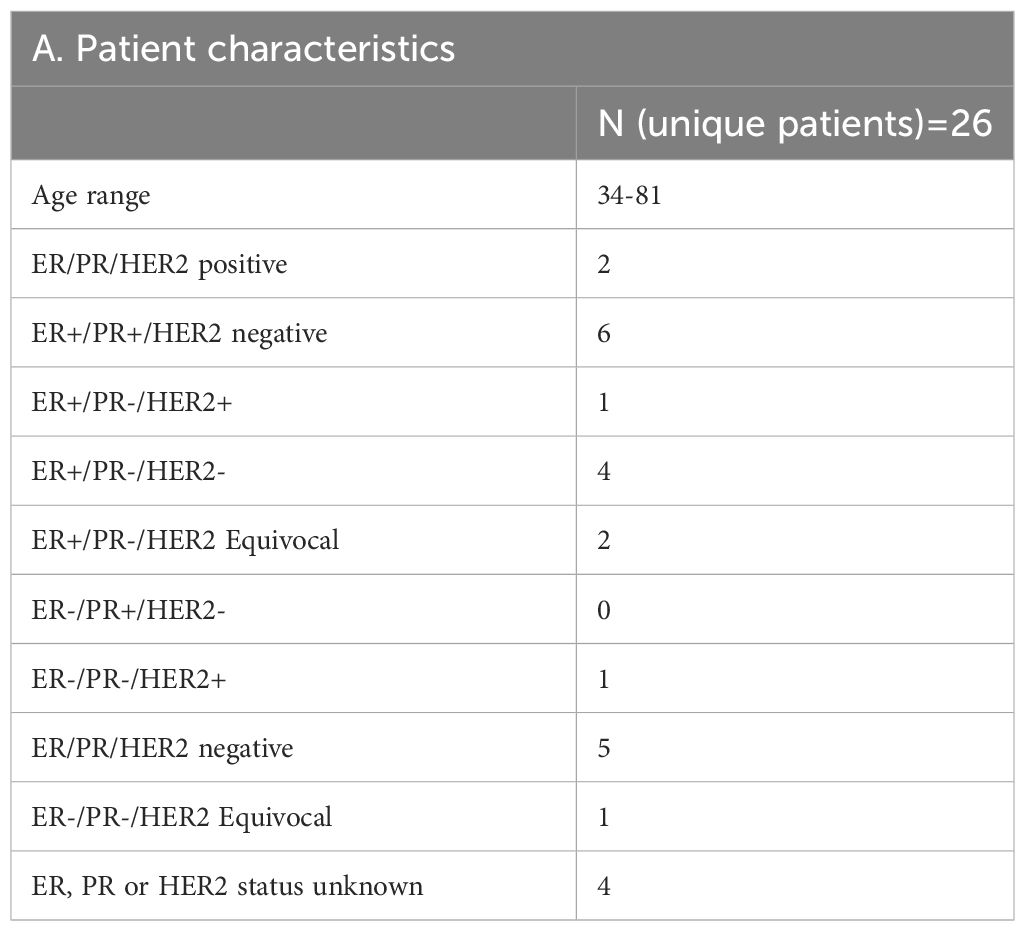The width and height of the screenshot is (1025, 931).
Task: Select the 'N (unique patients)=26' column header
Action: click(795, 123)
